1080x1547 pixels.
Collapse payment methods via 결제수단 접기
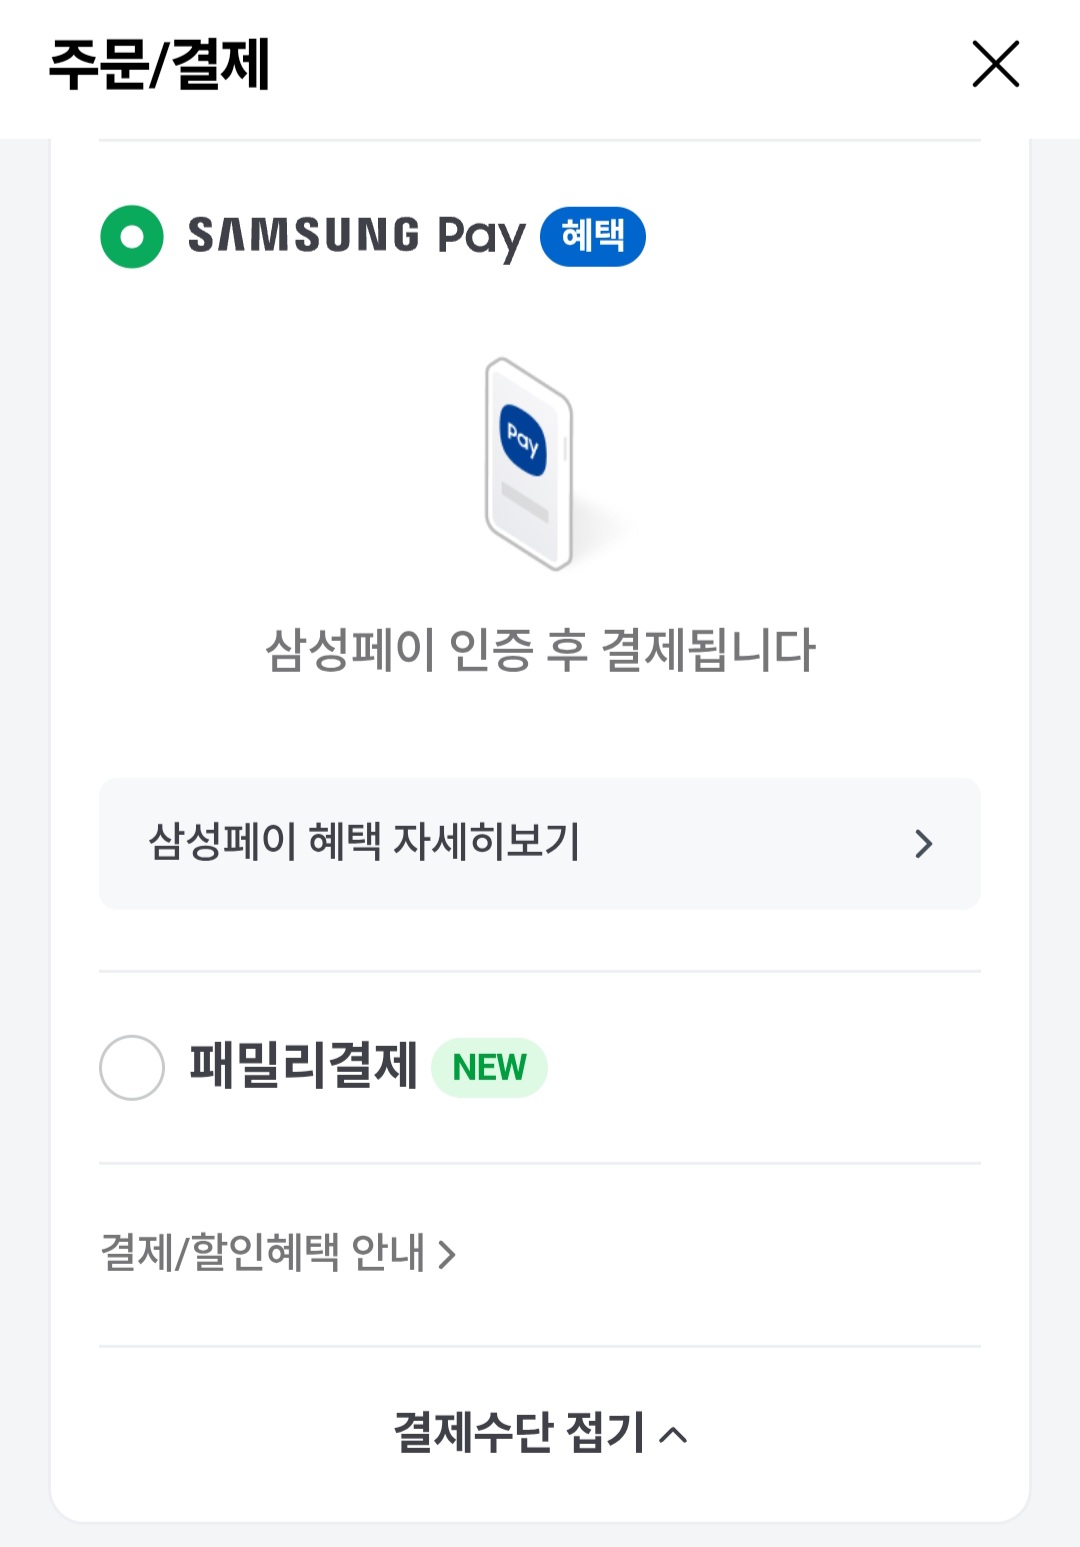[x=520, y=1433]
